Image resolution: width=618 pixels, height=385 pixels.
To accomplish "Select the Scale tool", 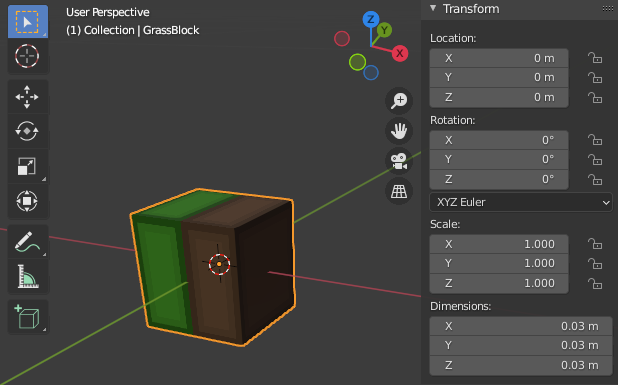I will [28, 166].
